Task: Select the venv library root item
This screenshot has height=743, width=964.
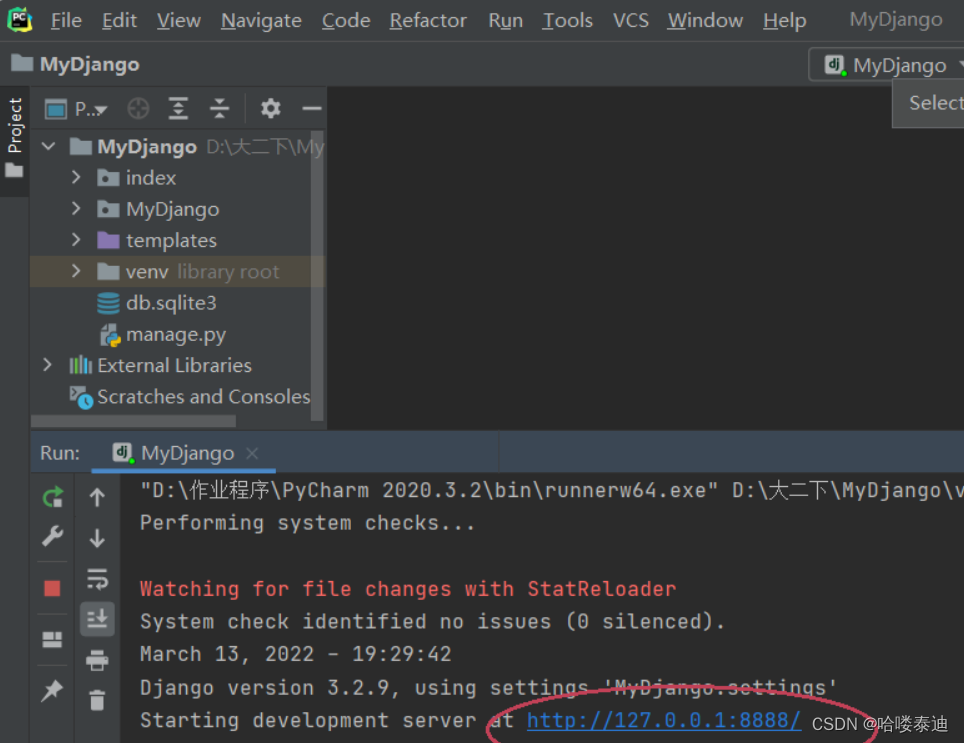Action: point(177,272)
